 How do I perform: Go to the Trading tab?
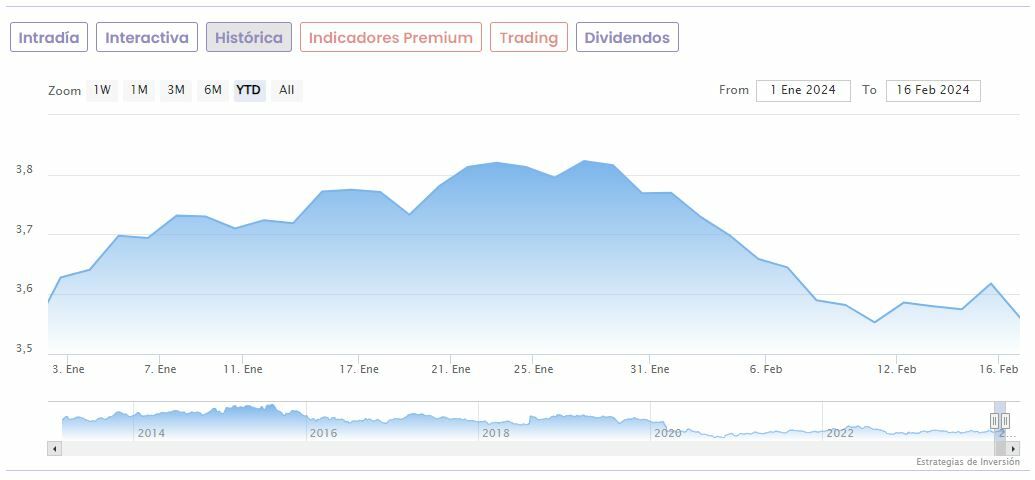pyautogui.click(x=528, y=38)
